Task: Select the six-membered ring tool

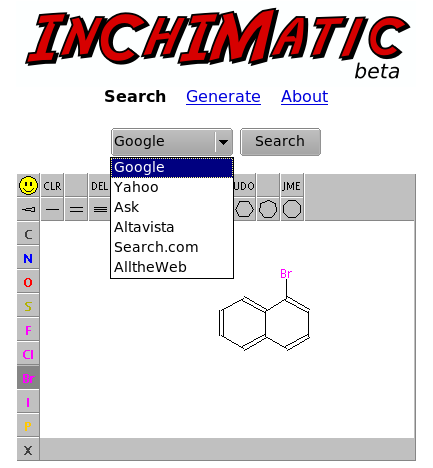Action: tap(244, 209)
